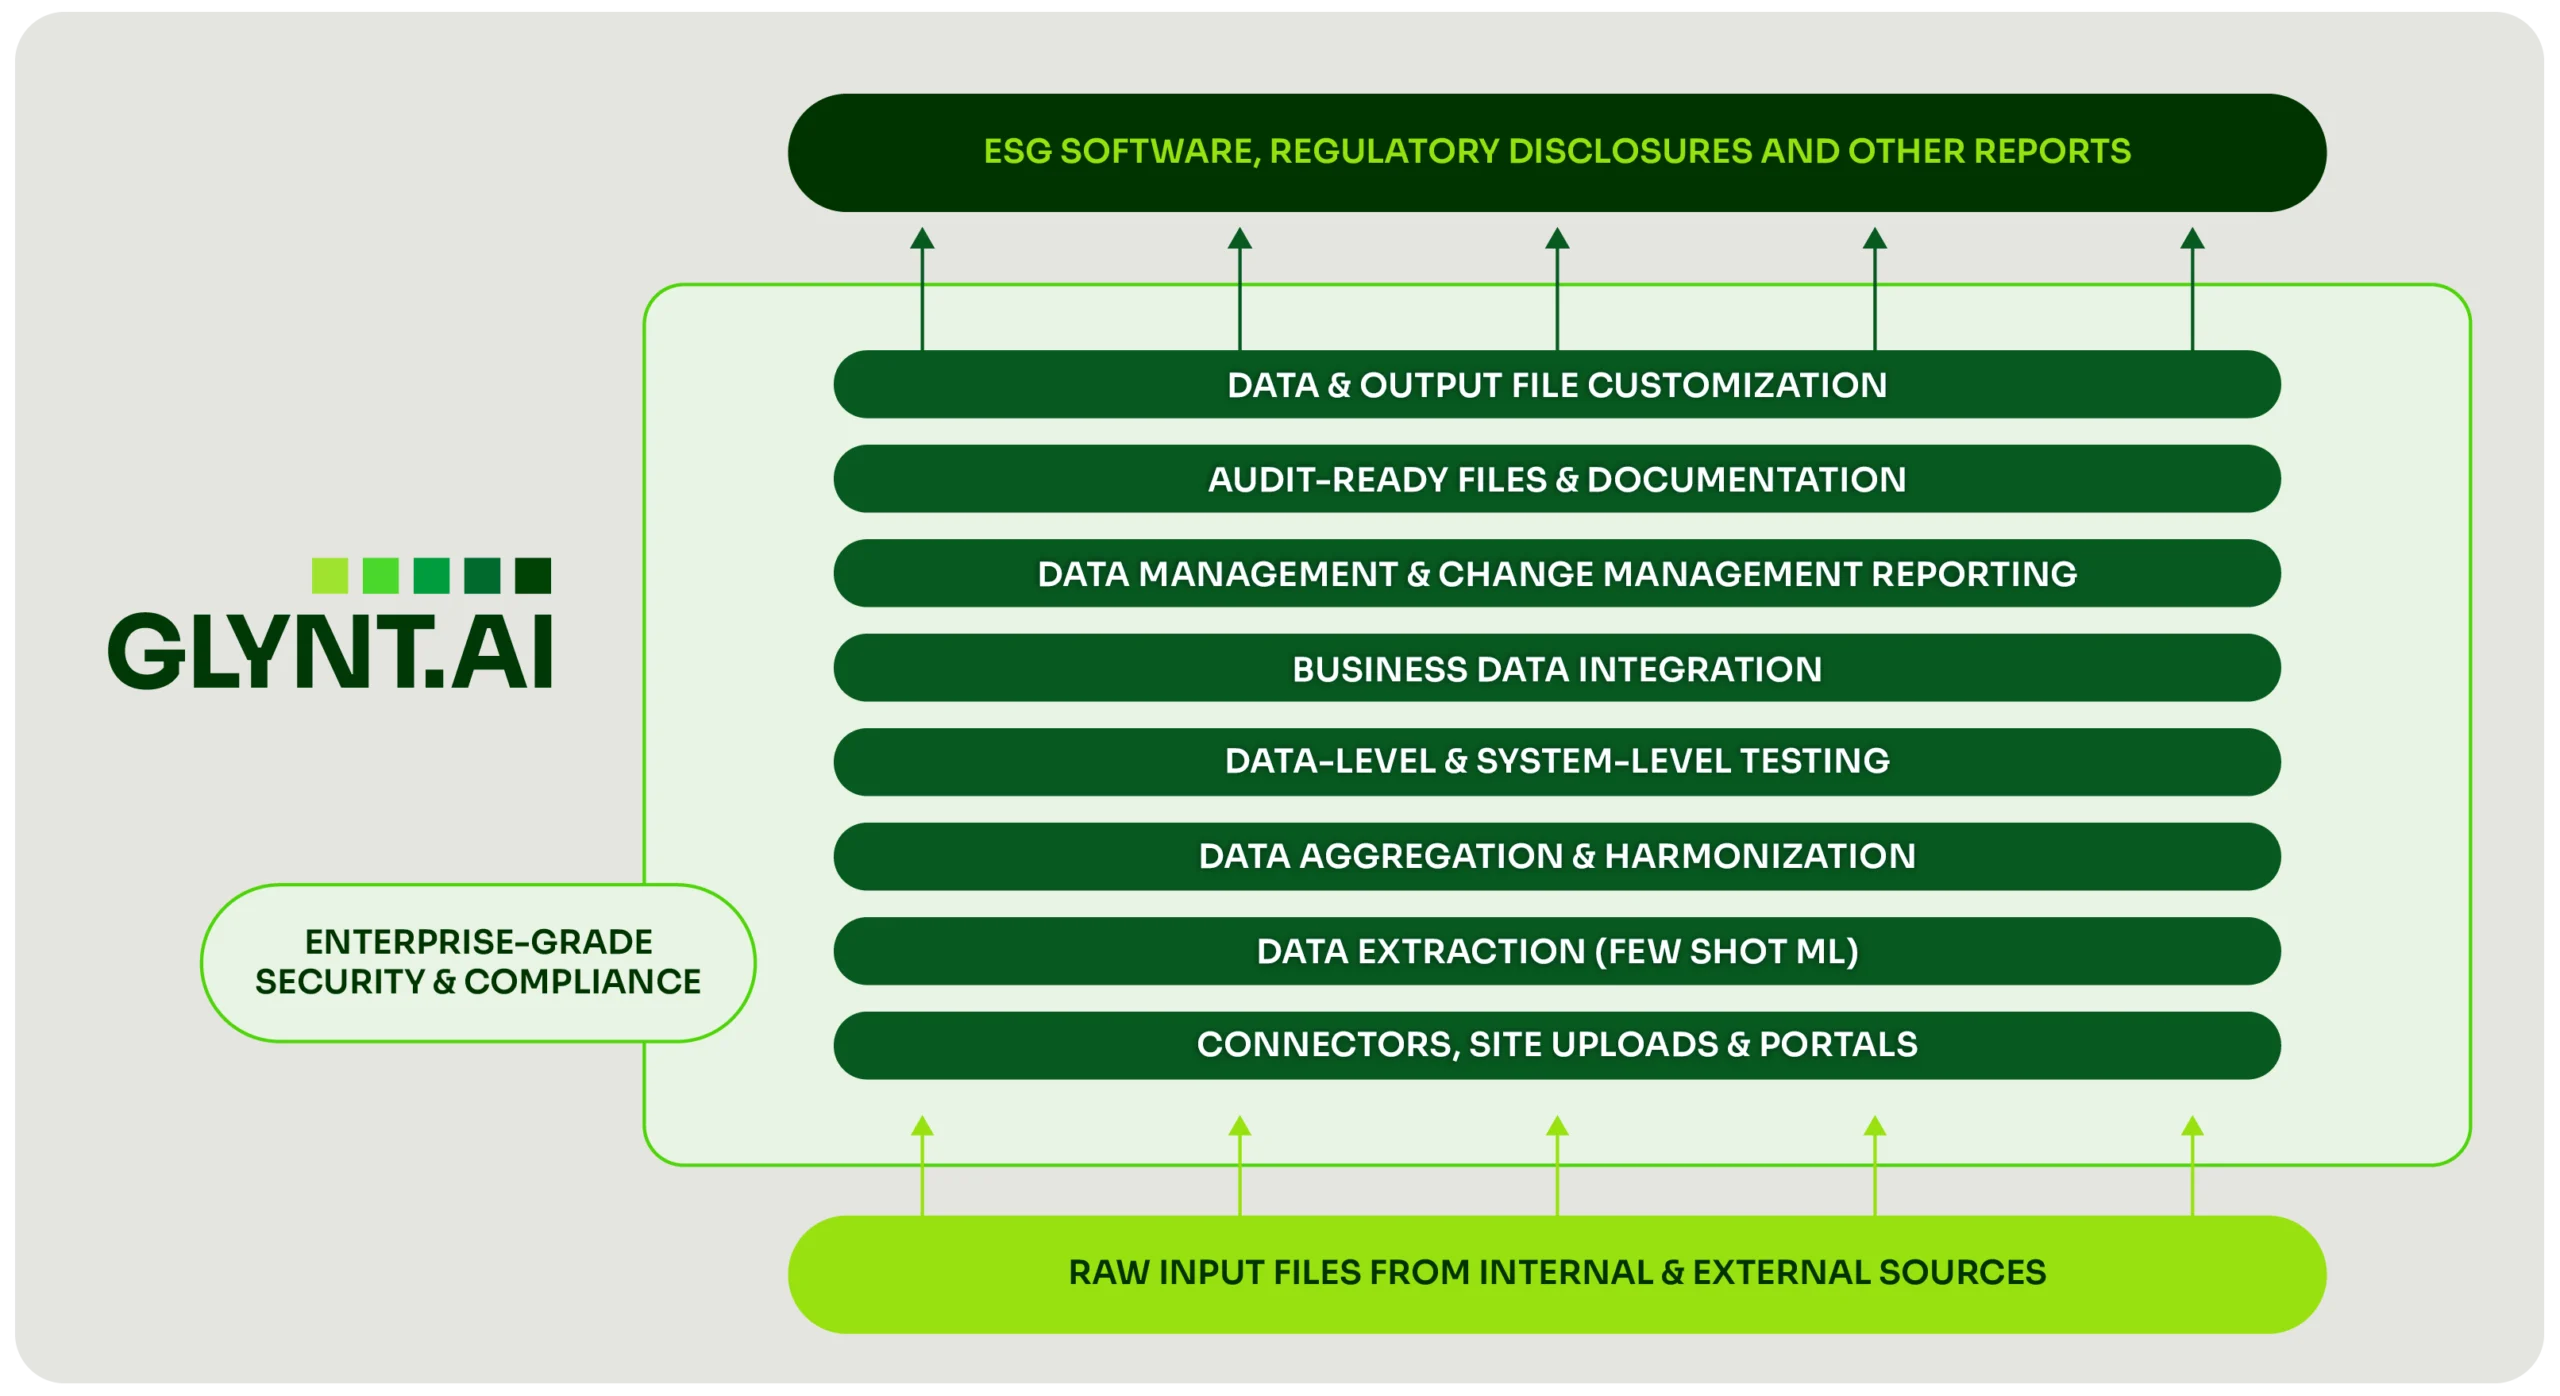
Task: Click the darkest green square in logo
Action: [533, 576]
